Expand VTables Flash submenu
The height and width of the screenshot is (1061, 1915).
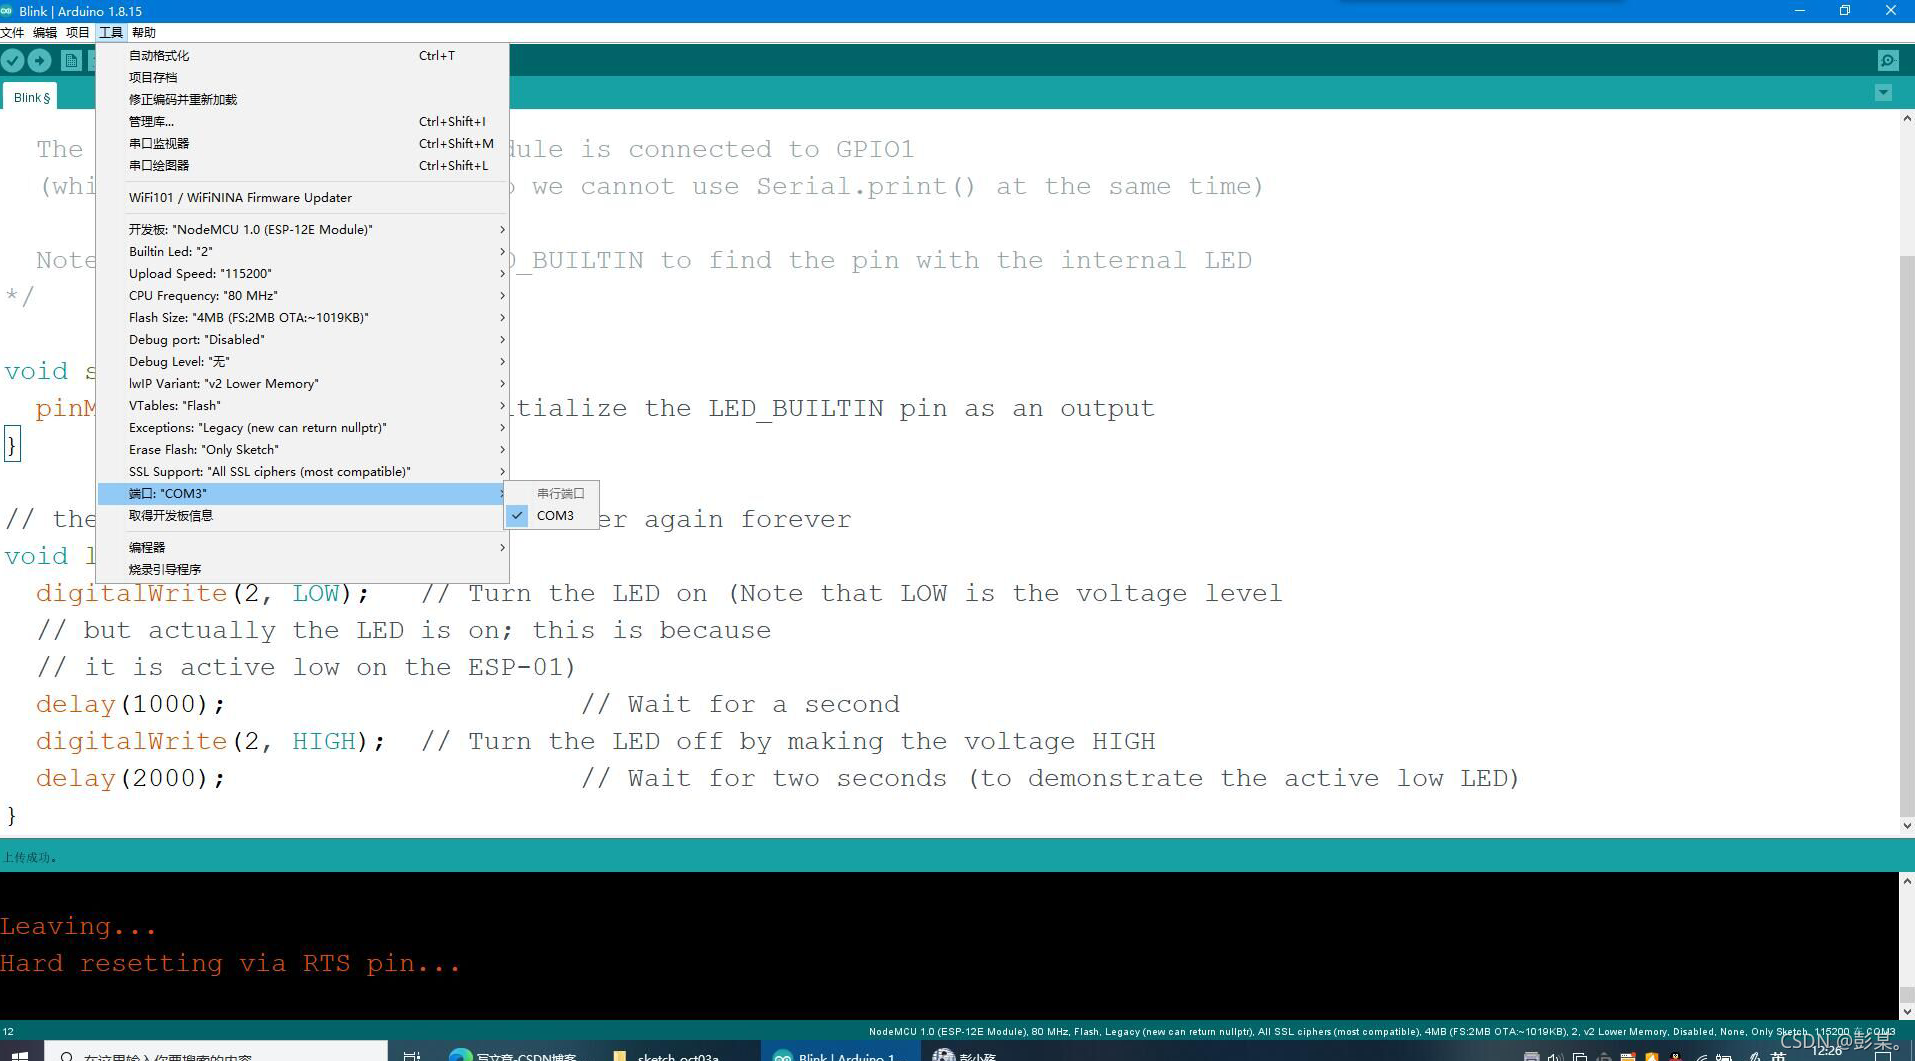tap(303, 406)
